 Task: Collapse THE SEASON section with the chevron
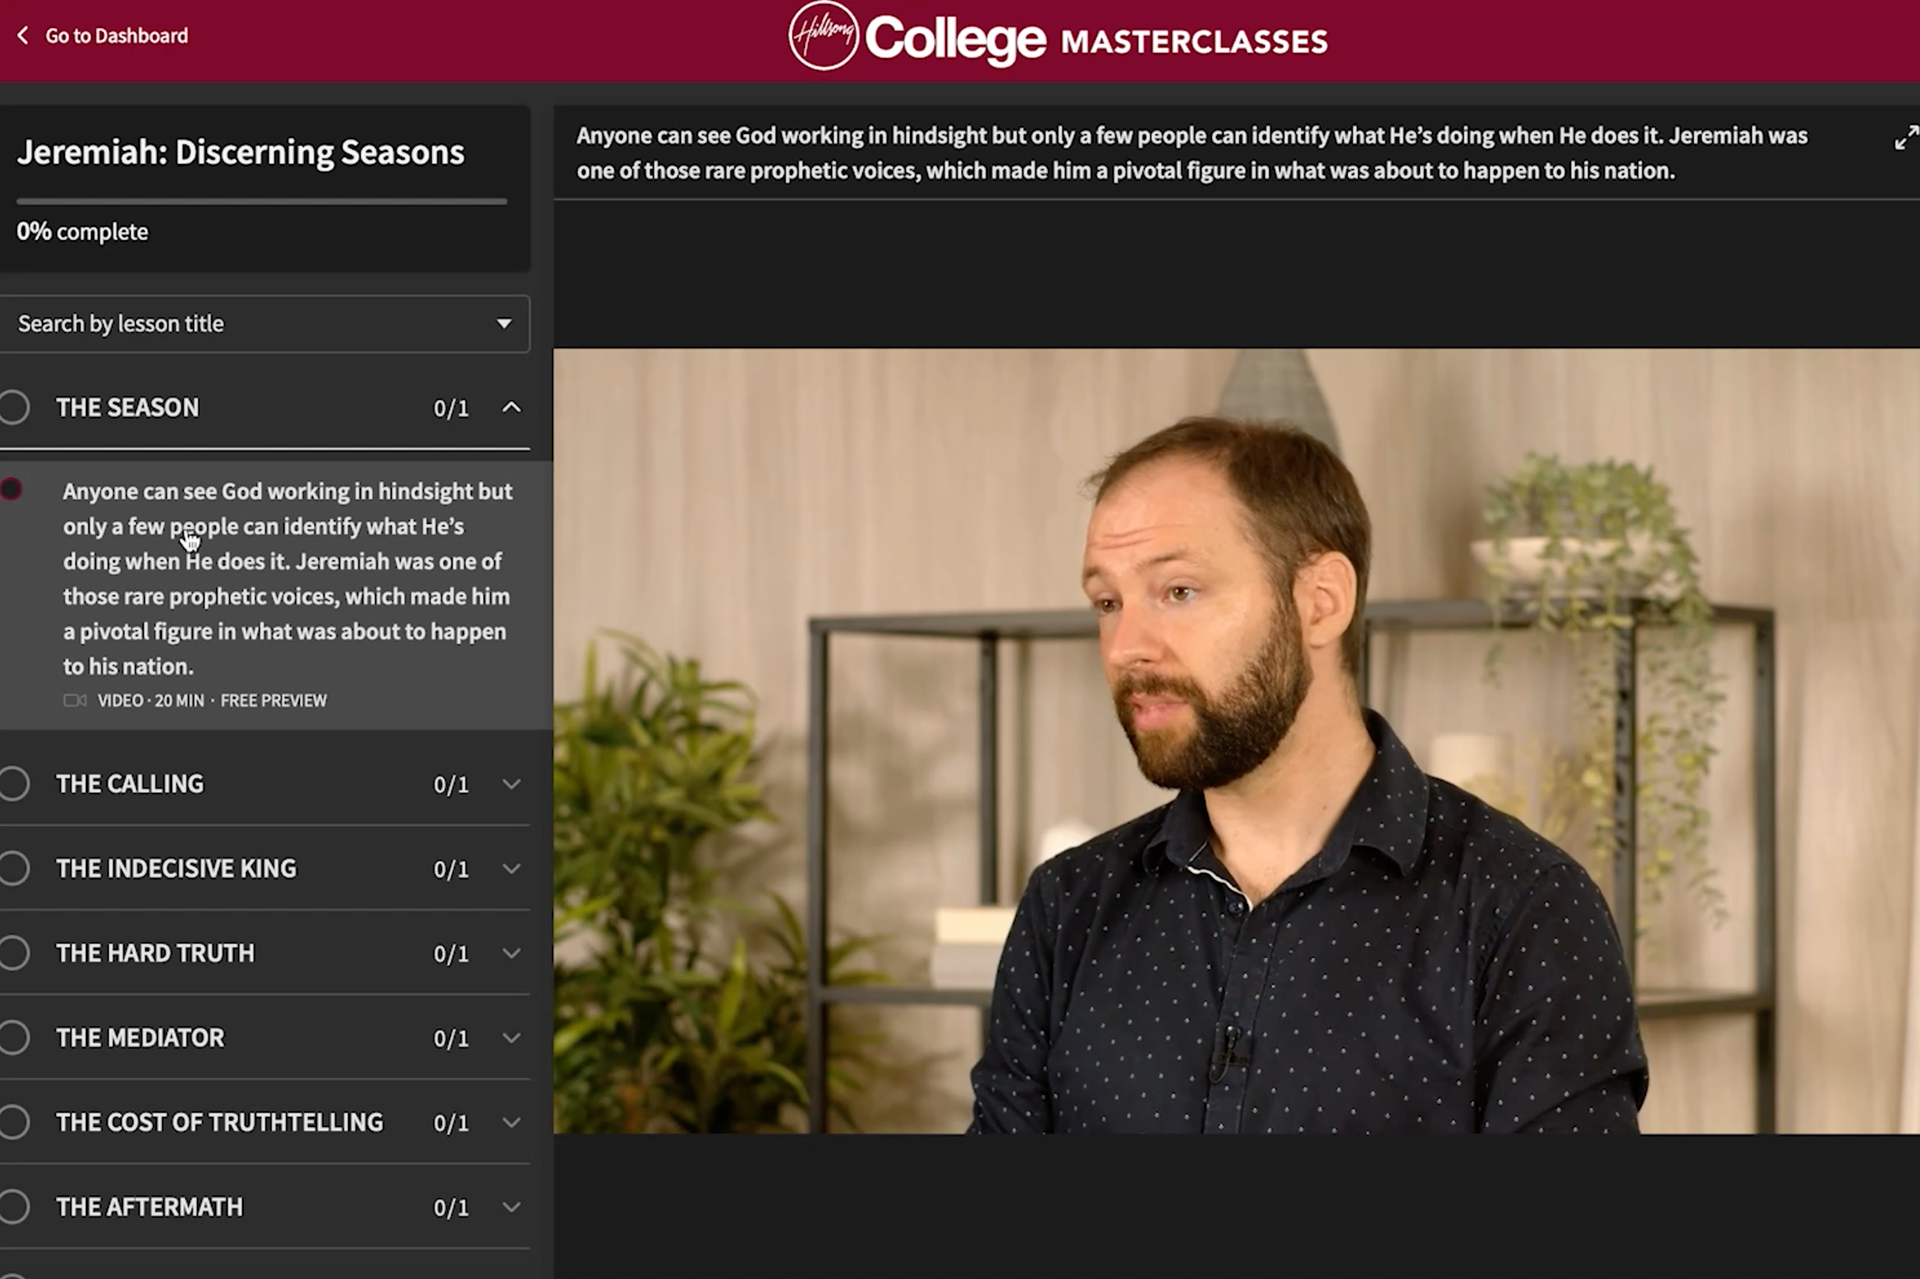511,407
